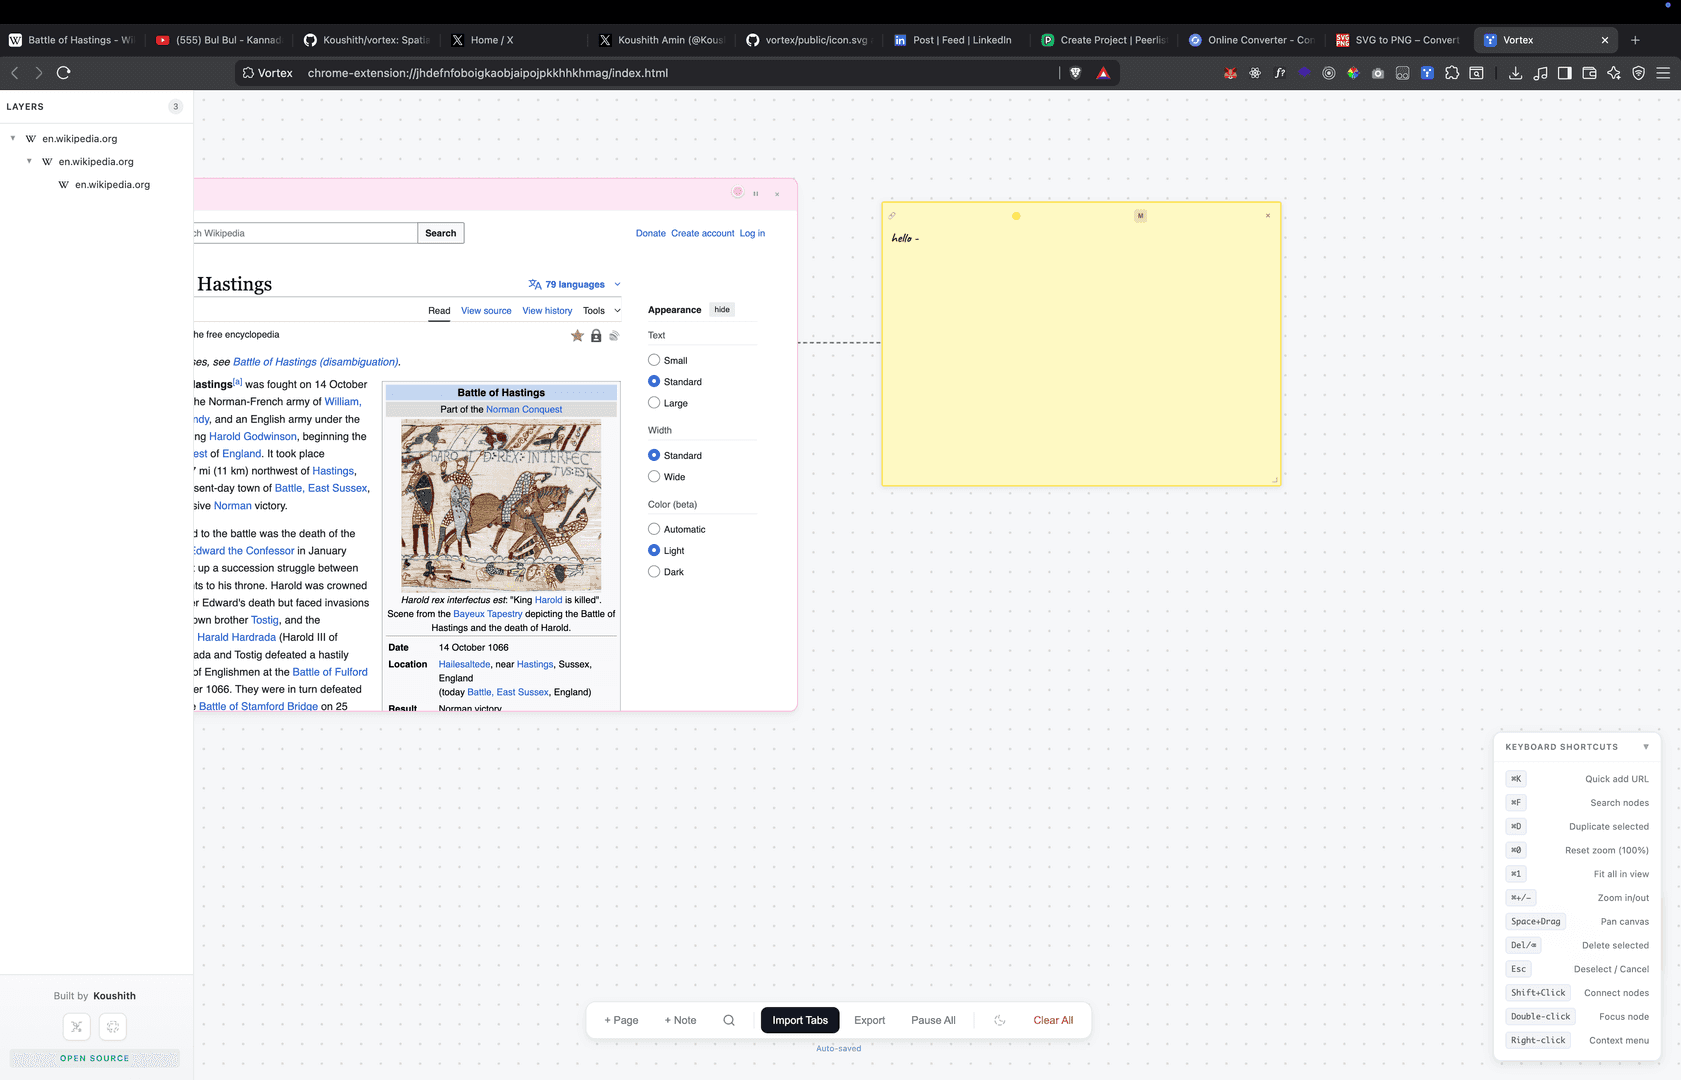Expand the first en.wikipedia.org layer entry

click(x=12, y=138)
